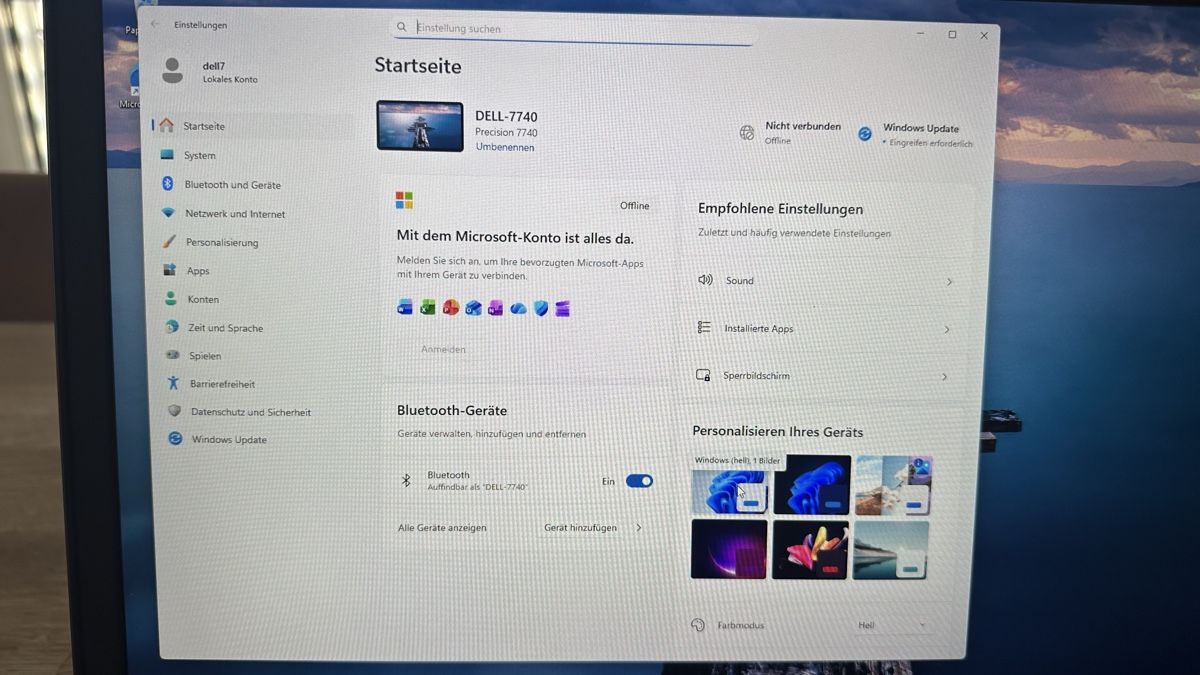Click Windows Update header status text
Viewport: 1200px width, 675px height.
921,128
